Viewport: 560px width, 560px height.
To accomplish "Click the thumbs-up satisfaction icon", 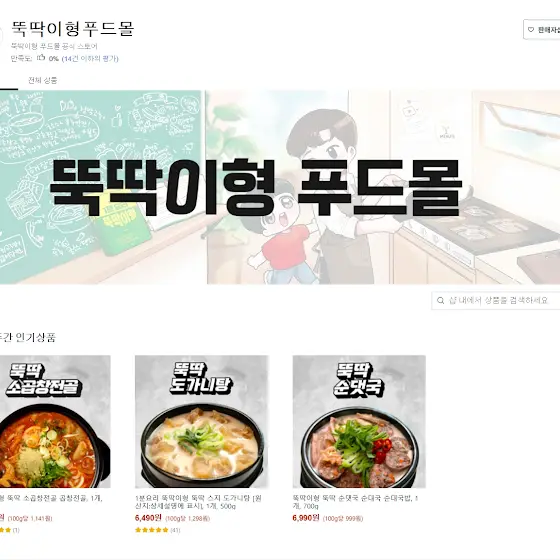I will point(41,58).
